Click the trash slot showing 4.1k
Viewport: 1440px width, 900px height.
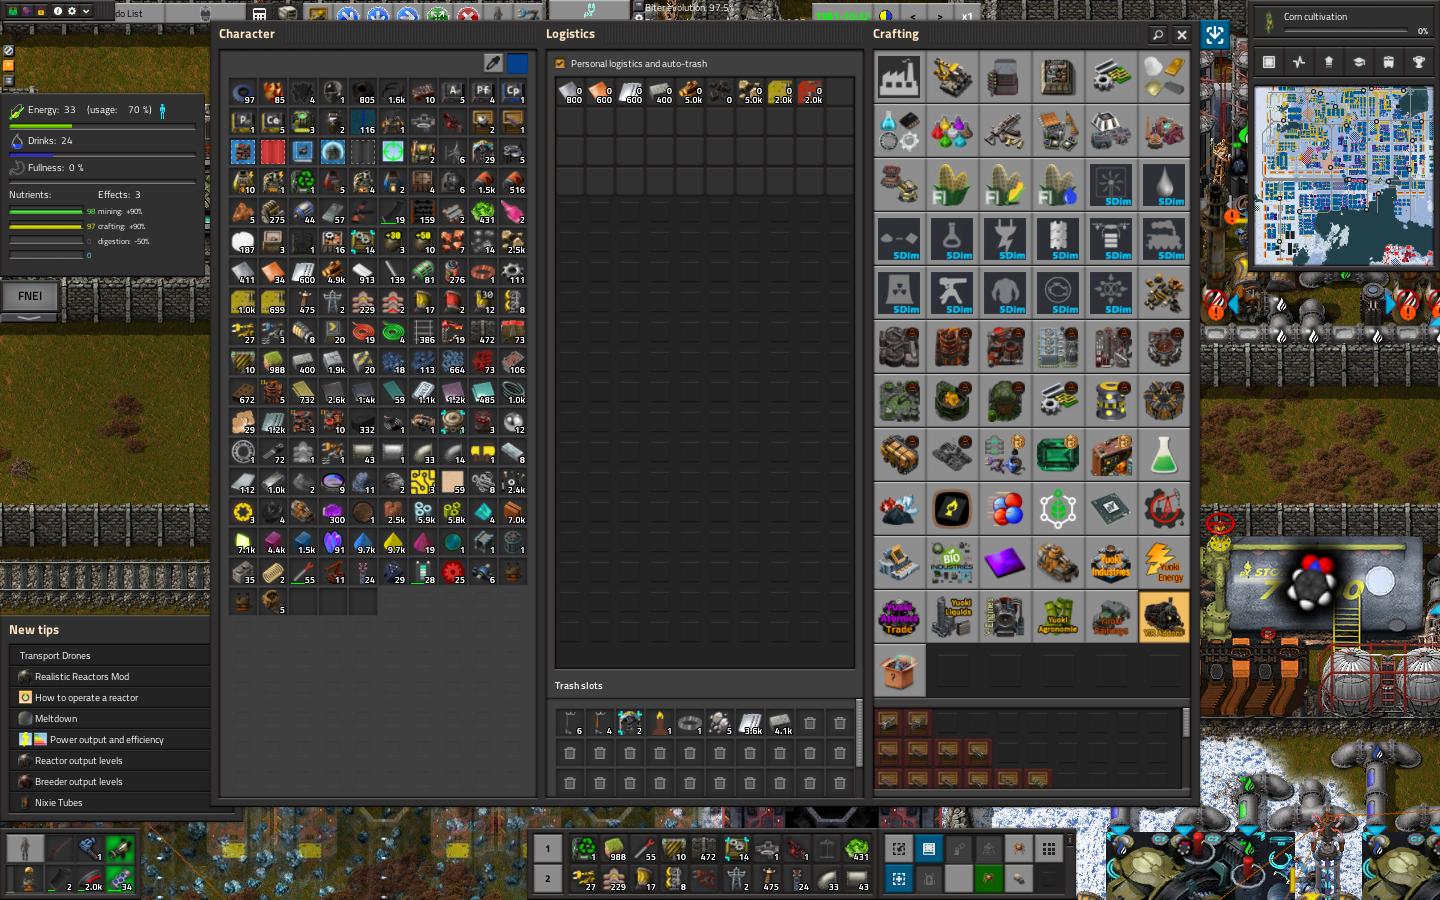click(780, 722)
